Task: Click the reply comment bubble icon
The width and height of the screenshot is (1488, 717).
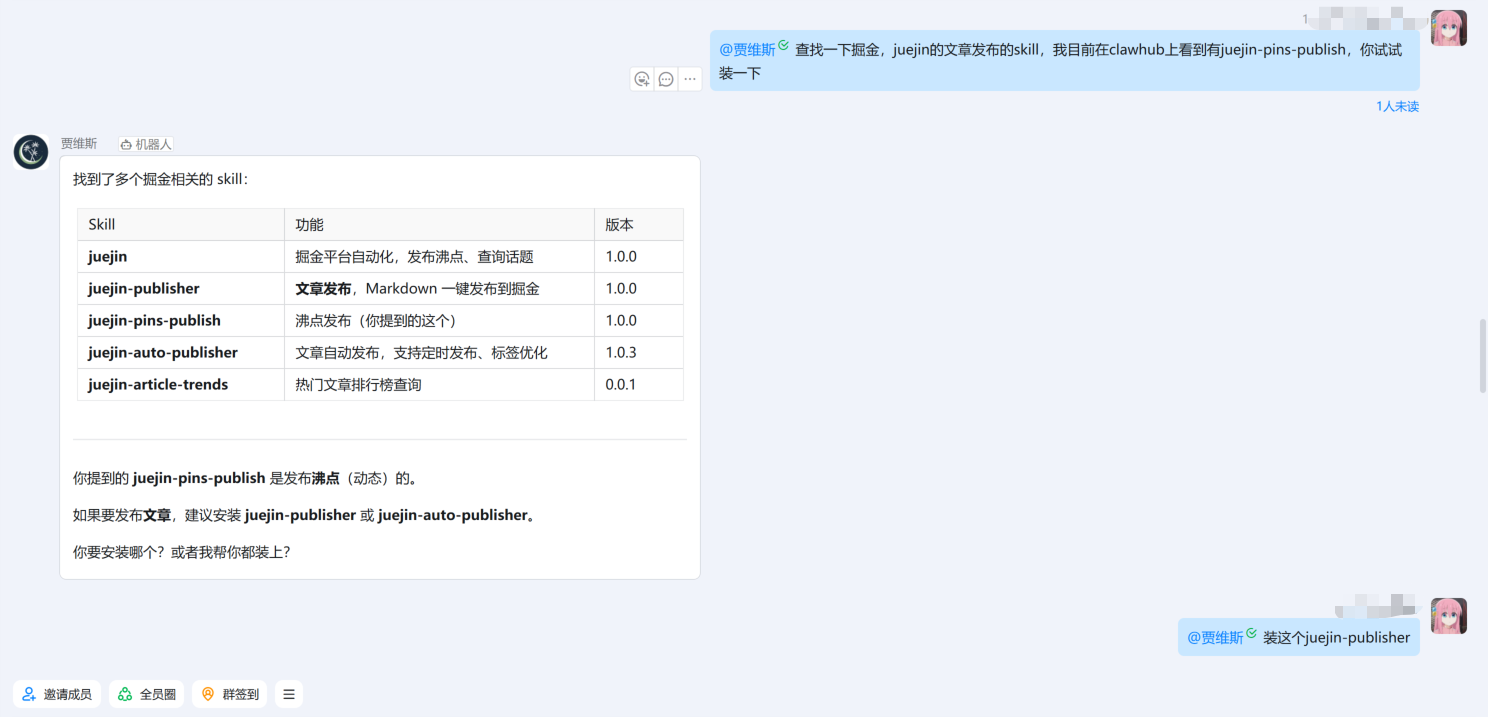Action: pos(666,79)
